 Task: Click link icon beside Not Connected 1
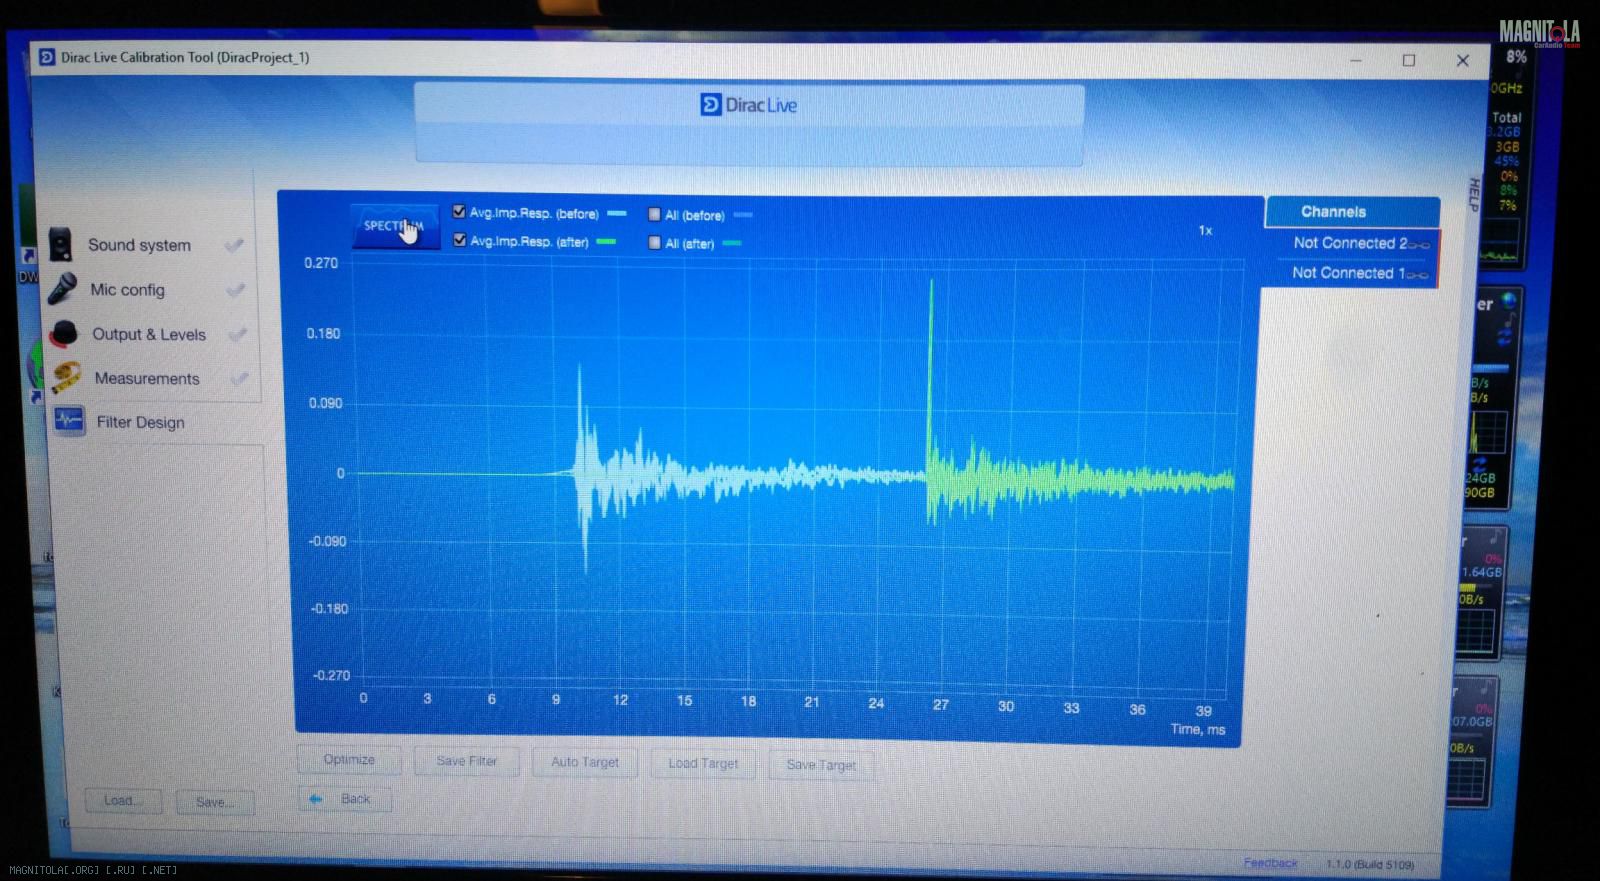[x=1417, y=274]
